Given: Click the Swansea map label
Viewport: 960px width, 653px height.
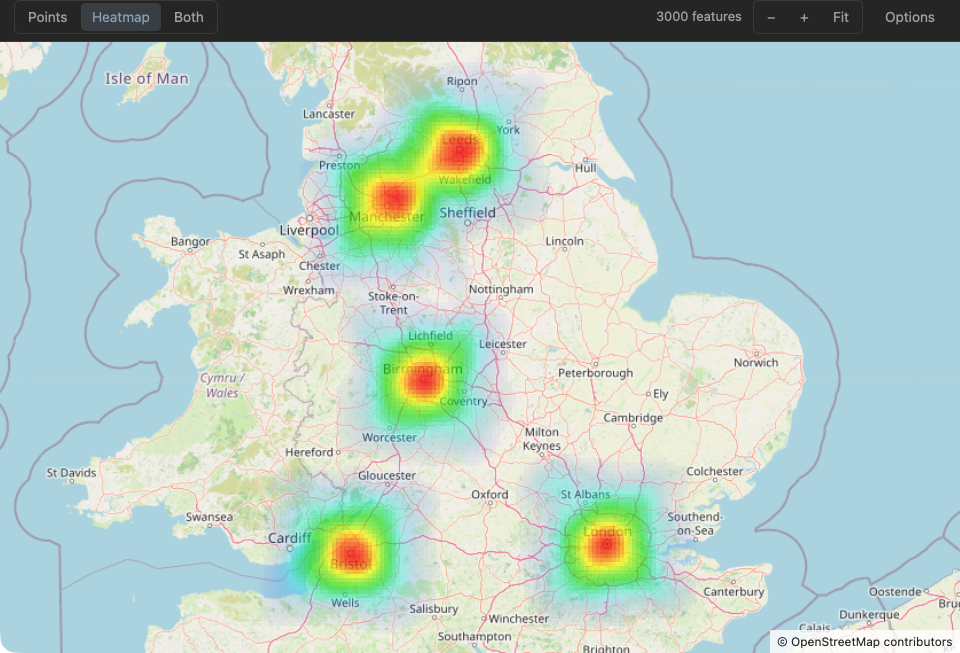Looking at the screenshot, I should [209, 517].
